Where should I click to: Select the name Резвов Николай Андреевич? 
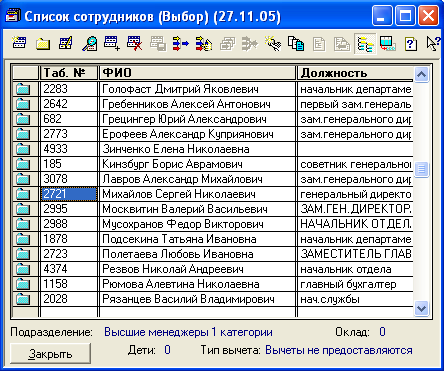(x=173, y=269)
